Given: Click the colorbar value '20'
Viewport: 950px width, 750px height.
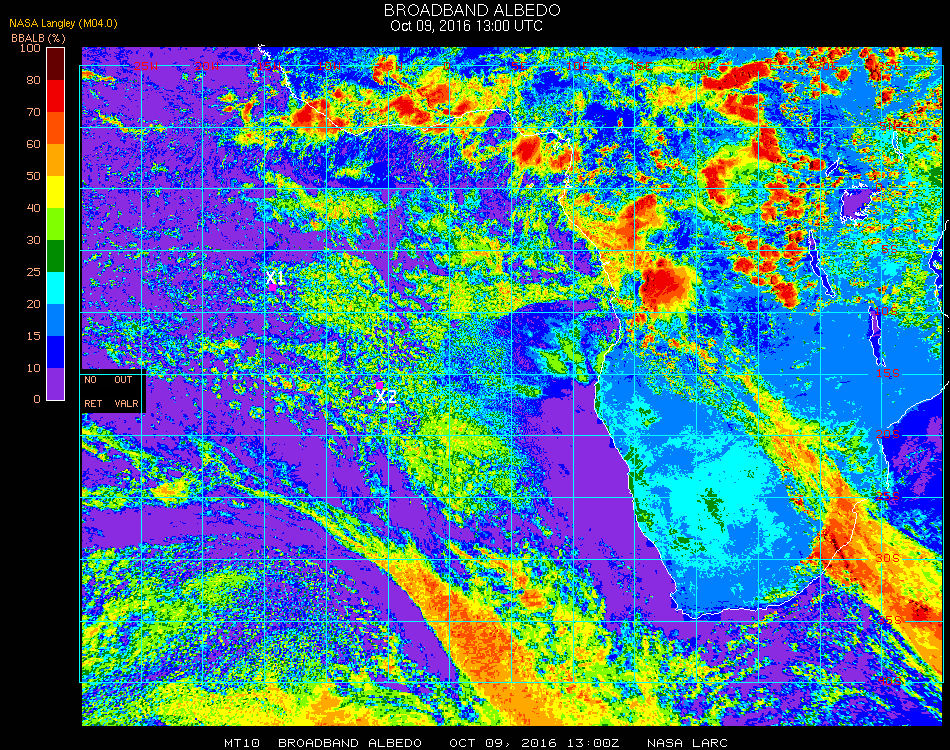Looking at the screenshot, I should tap(33, 304).
